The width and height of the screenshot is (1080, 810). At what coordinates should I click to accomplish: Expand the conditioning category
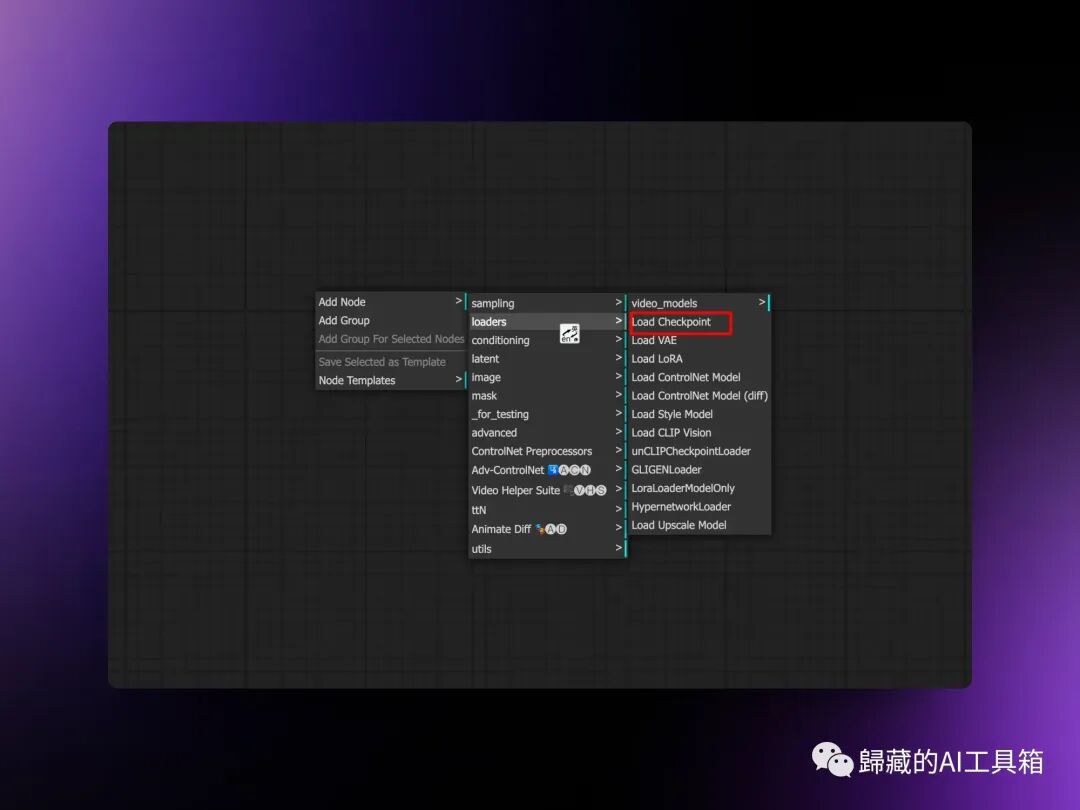tap(547, 340)
